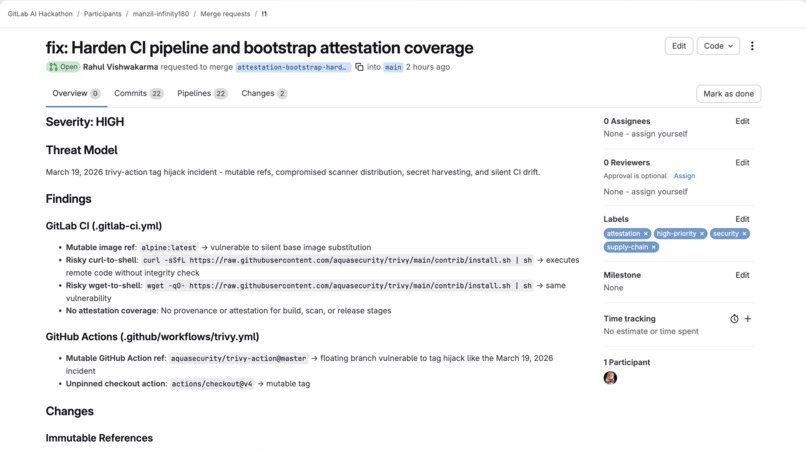Click the Immutable References heading

tap(99, 438)
